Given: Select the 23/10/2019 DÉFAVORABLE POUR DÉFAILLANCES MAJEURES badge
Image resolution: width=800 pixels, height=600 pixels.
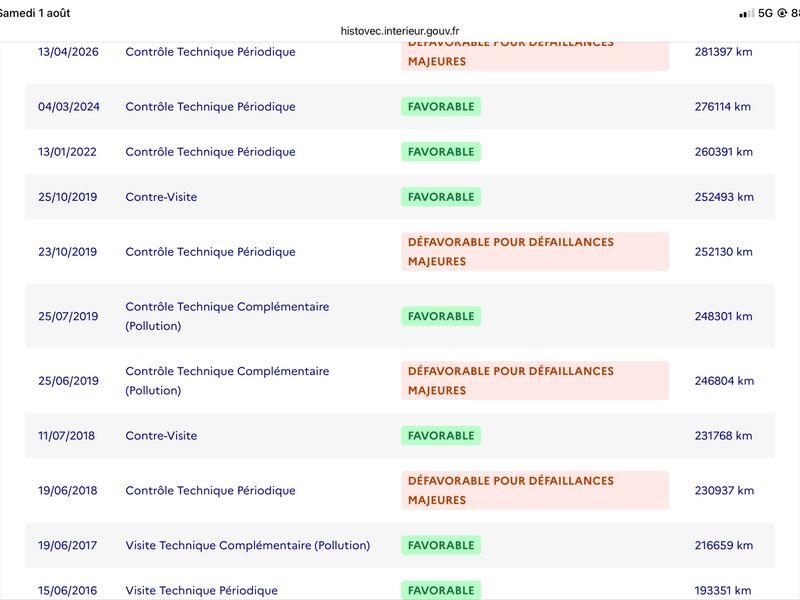Looking at the screenshot, I should point(535,252).
